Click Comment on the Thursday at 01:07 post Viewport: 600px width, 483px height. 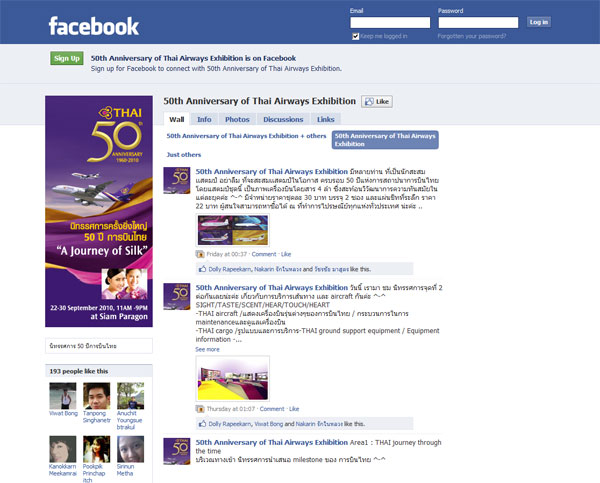click(x=272, y=409)
